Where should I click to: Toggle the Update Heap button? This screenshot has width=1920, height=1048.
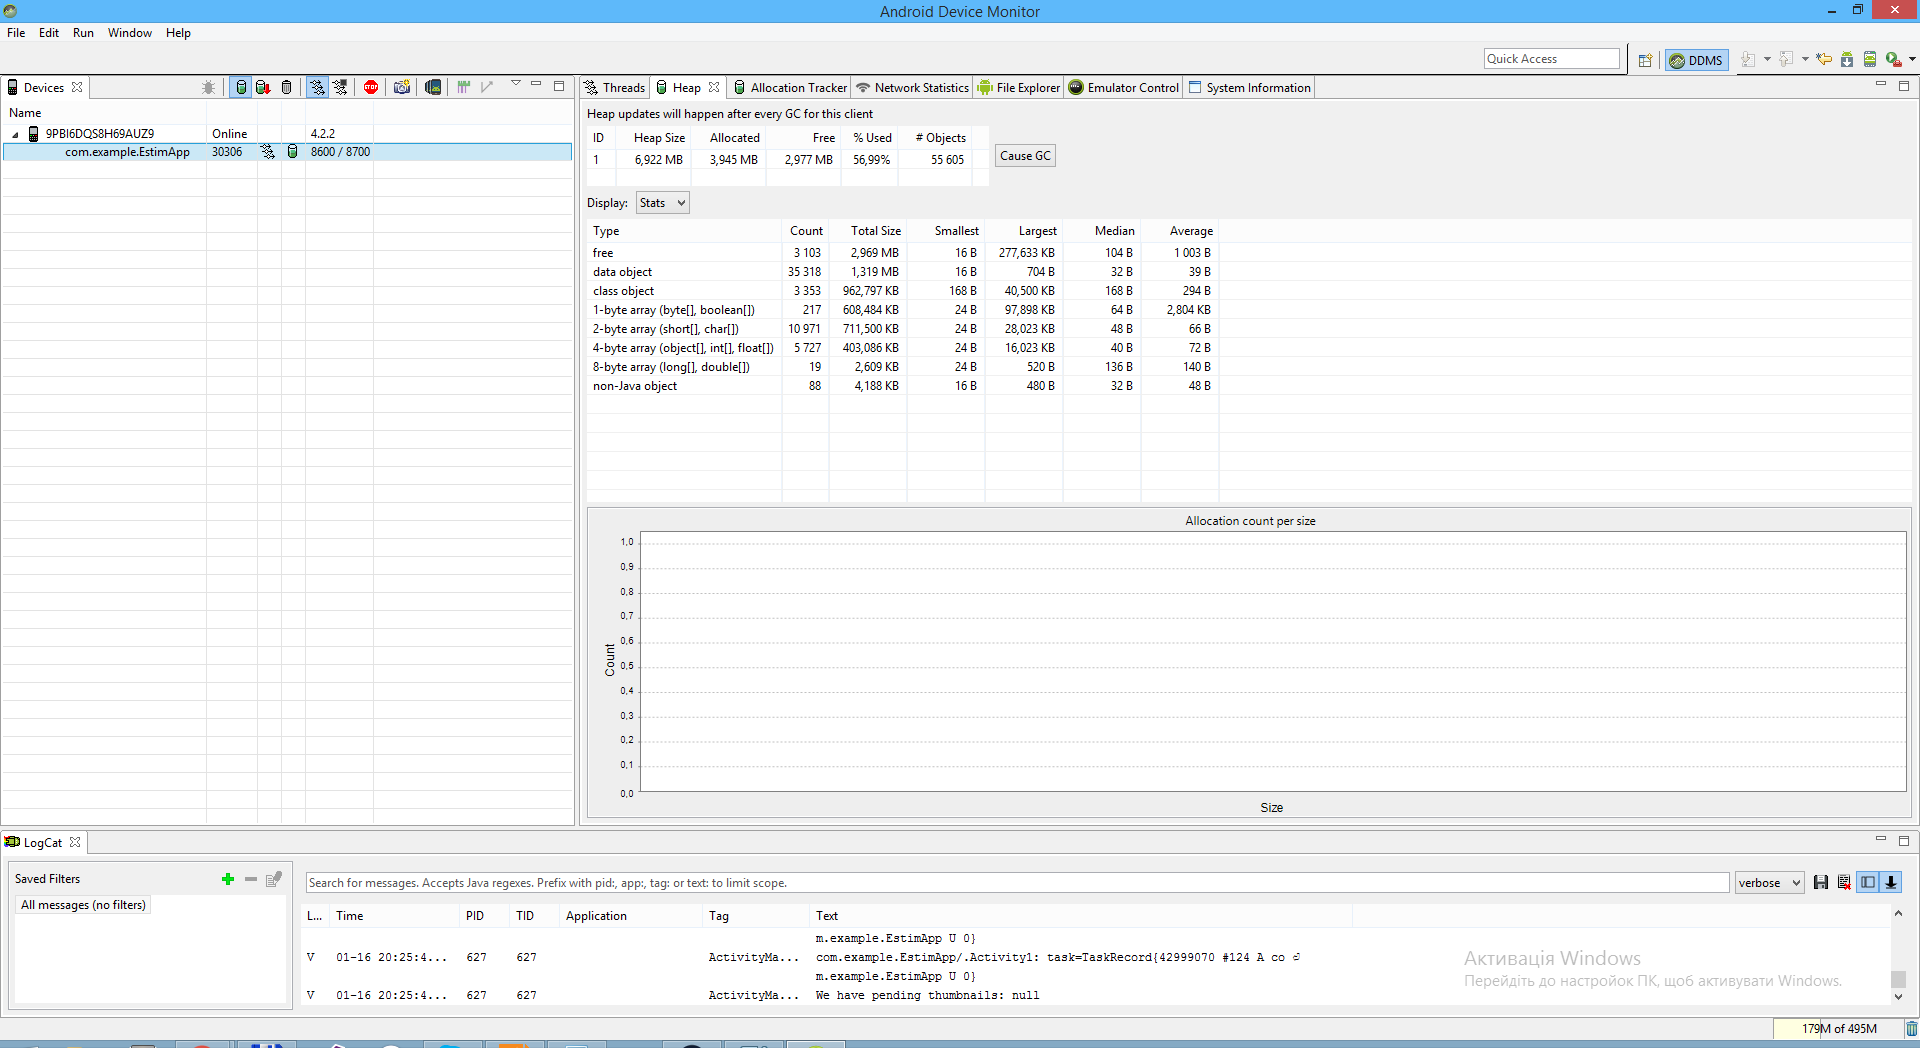(x=241, y=88)
